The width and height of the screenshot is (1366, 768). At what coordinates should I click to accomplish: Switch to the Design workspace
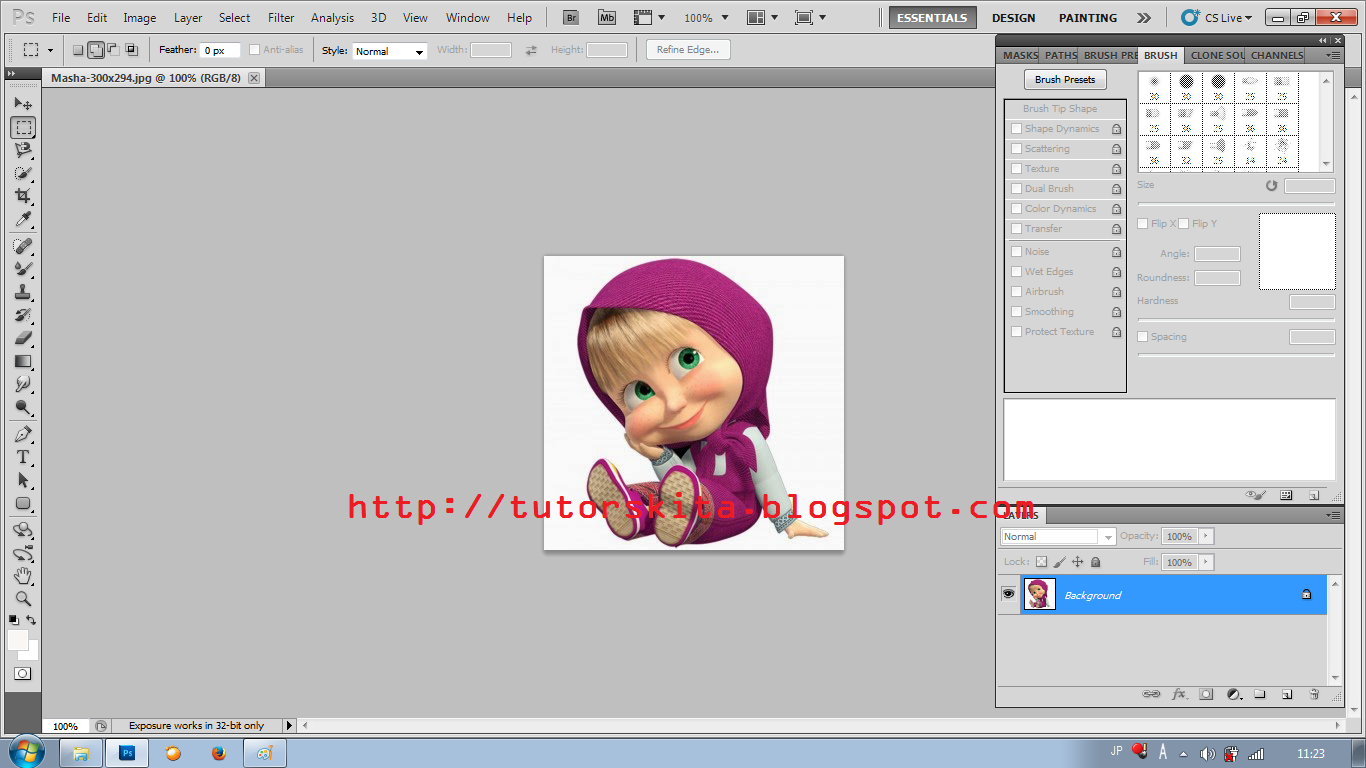[1013, 18]
